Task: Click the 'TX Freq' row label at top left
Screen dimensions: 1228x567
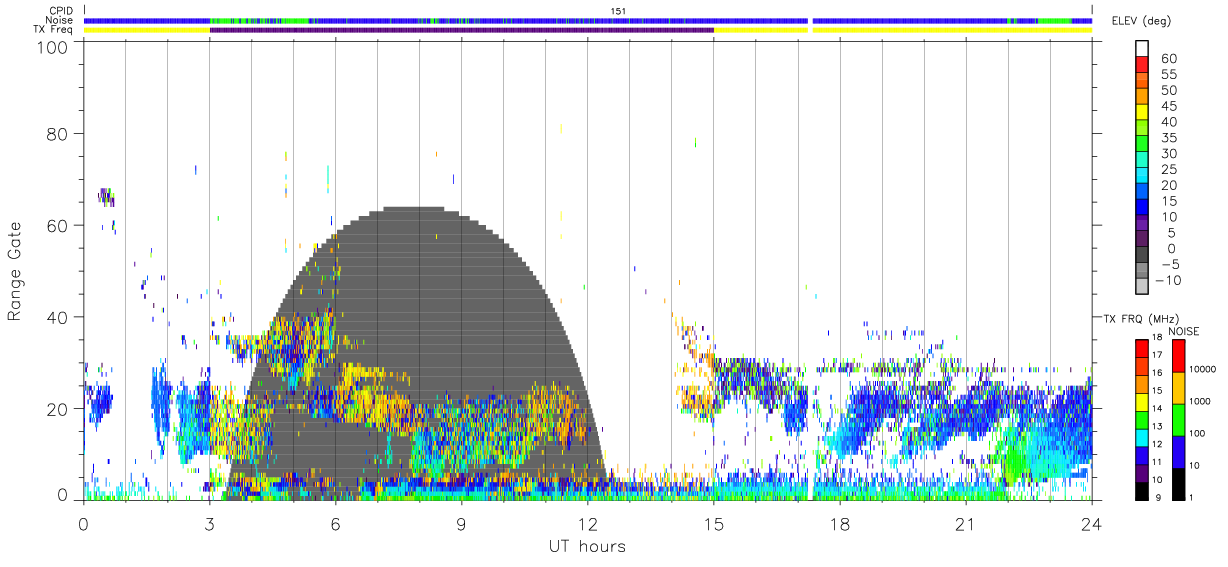Action: 54,30
